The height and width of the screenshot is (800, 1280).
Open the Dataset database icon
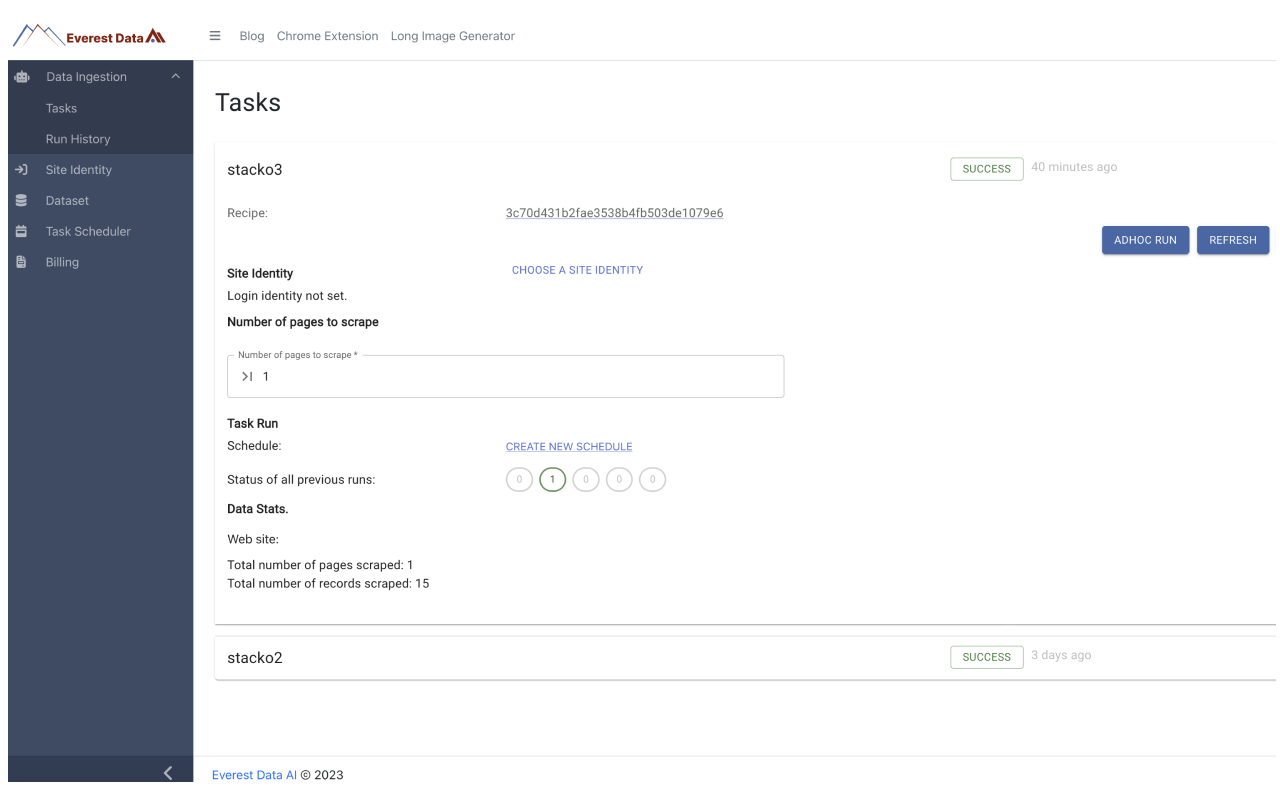21,200
